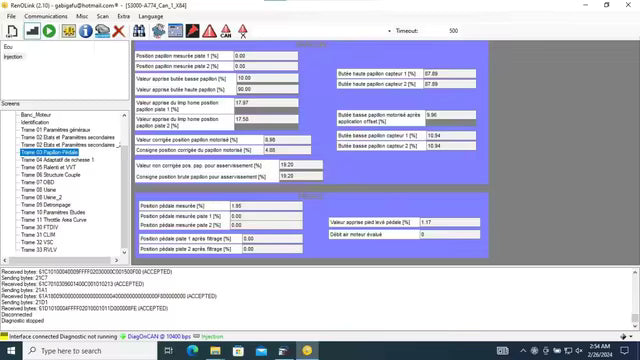Select Trame 01 Paramètres généraux
The image size is (640, 360).
56,130
